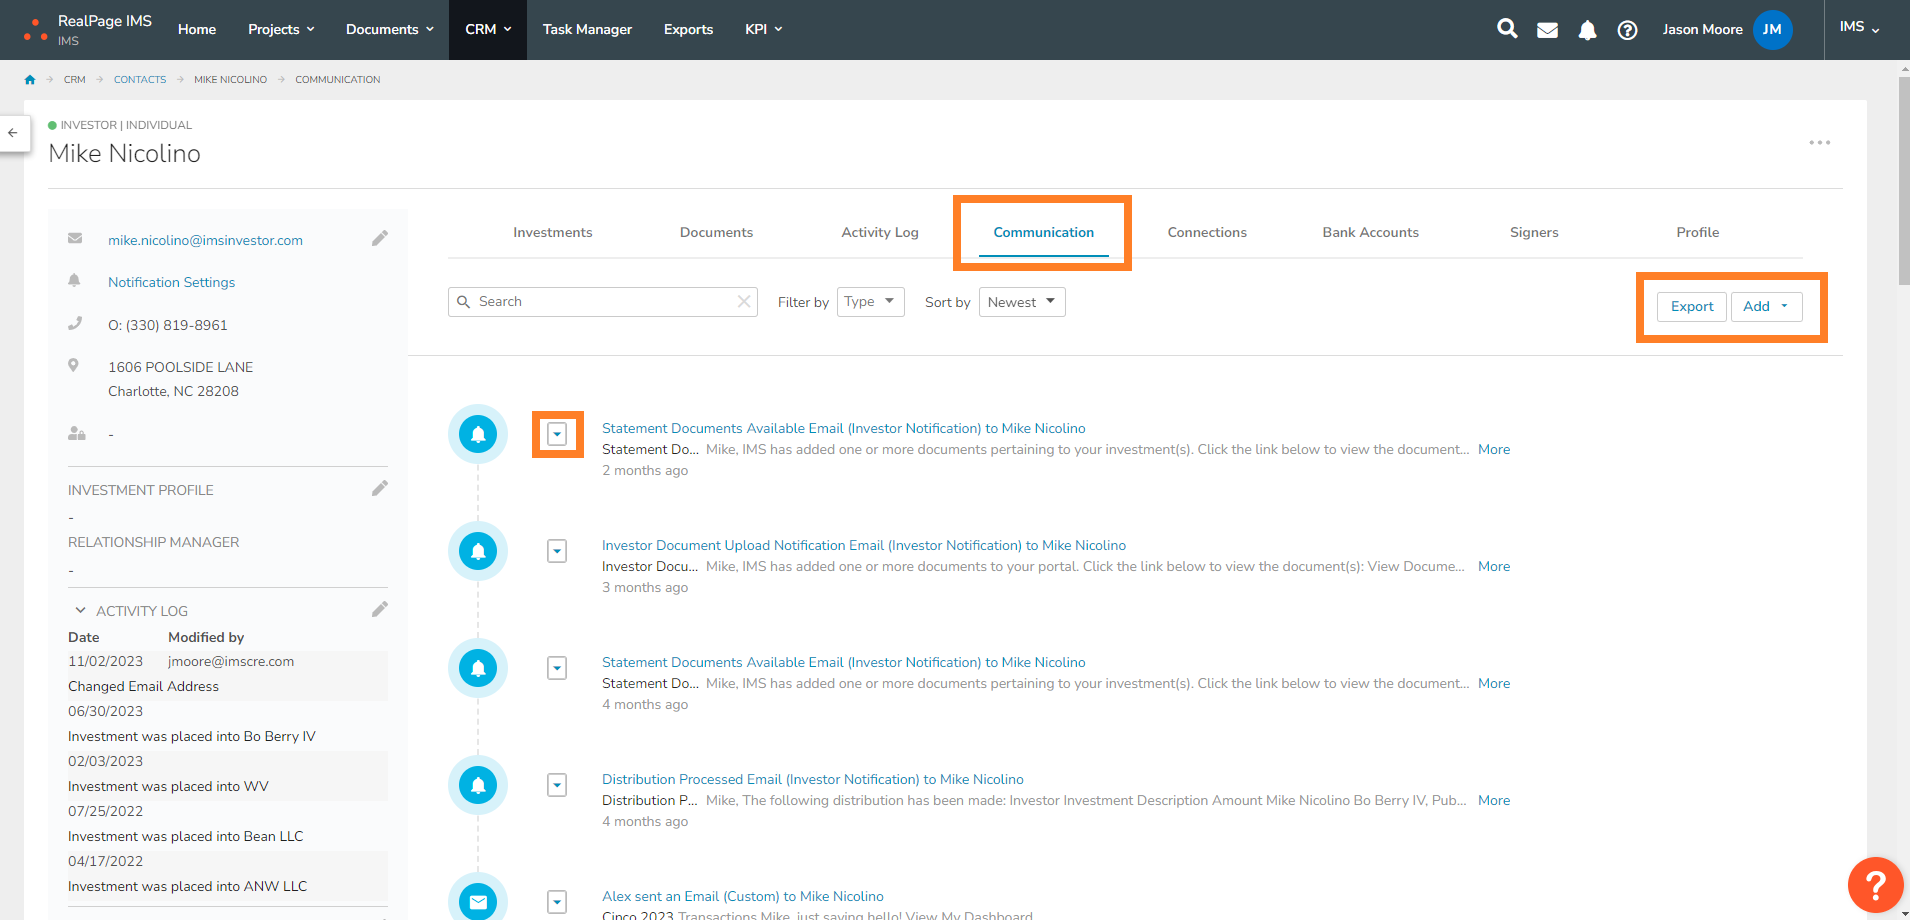Click bell icon of Investor Document Upload entry
Image resolution: width=1910 pixels, height=920 pixels.
tap(478, 551)
